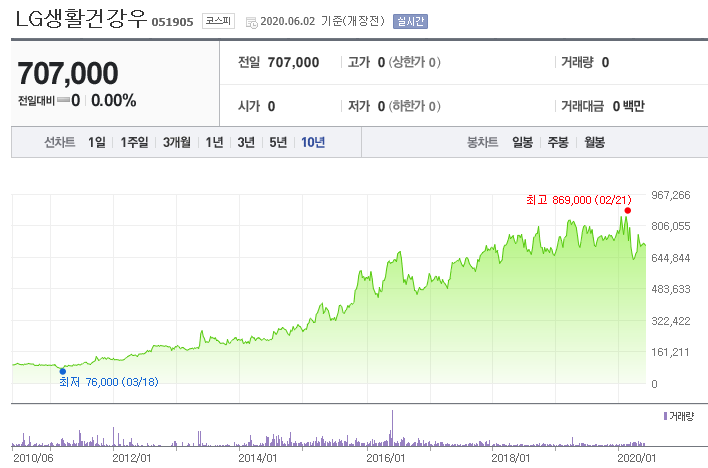
Task: Click the 0.00% change rate value
Action: (113, 100)
